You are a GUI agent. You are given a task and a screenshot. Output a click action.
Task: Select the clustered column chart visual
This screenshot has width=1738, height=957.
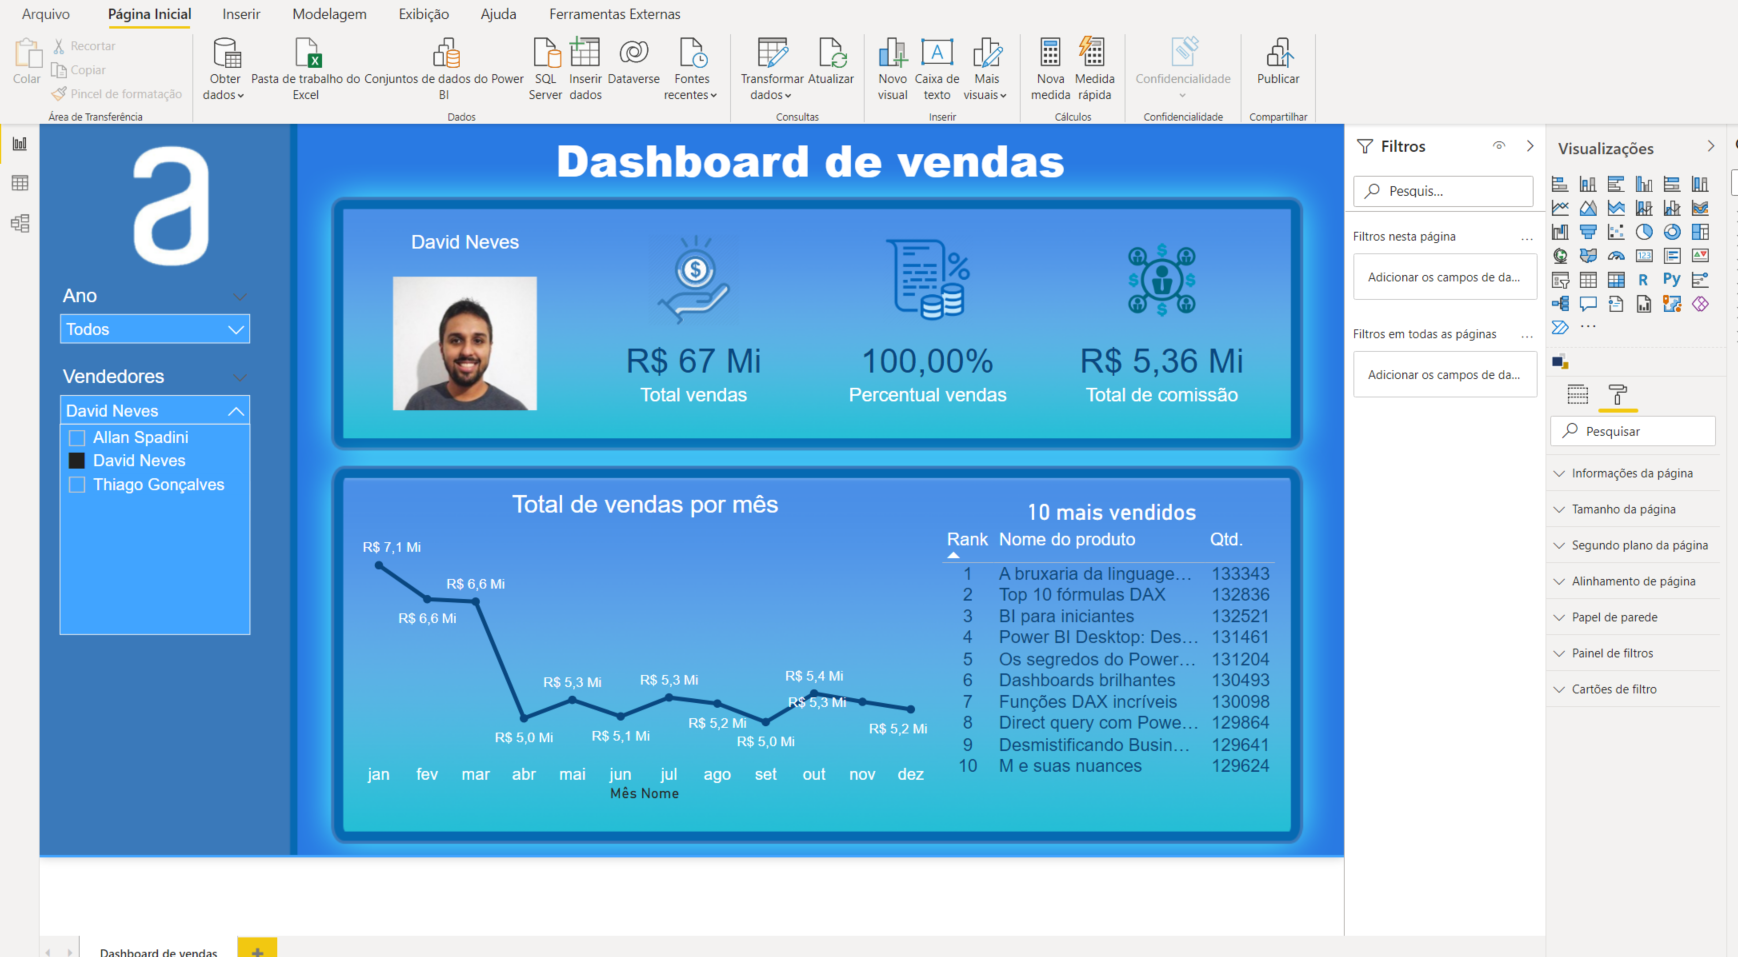(1644, 184)
